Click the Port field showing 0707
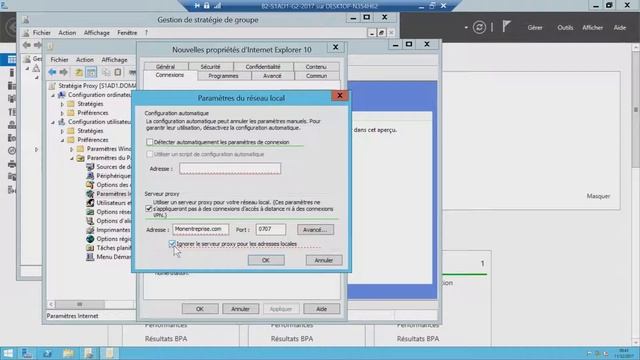 pos(271,229)
